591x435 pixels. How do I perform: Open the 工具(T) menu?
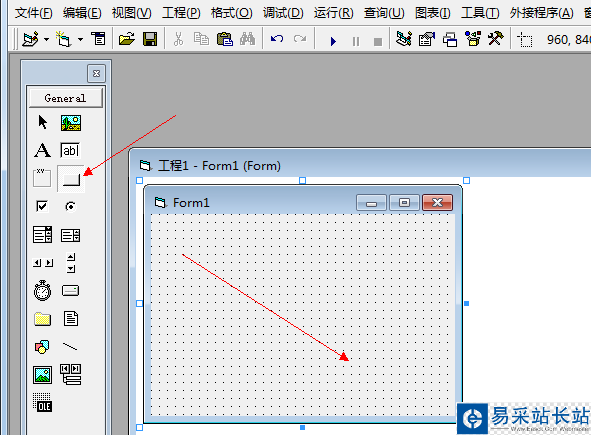[x=480, y=13]
